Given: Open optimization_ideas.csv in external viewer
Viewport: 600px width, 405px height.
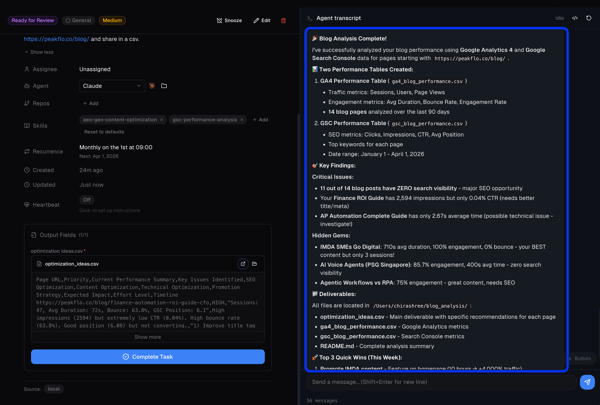Looking at the screenshot, I should tap(243, 264).
